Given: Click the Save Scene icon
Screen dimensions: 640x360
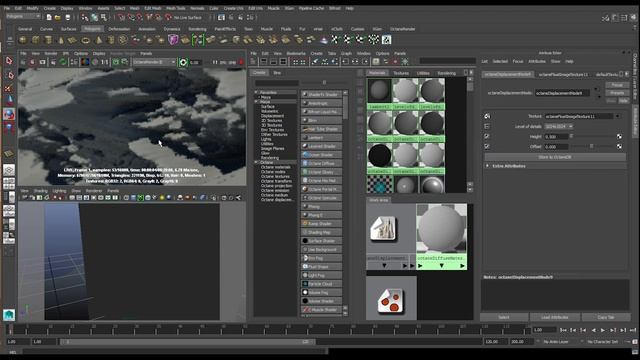Looking at the screenshot, I should 68,17.
